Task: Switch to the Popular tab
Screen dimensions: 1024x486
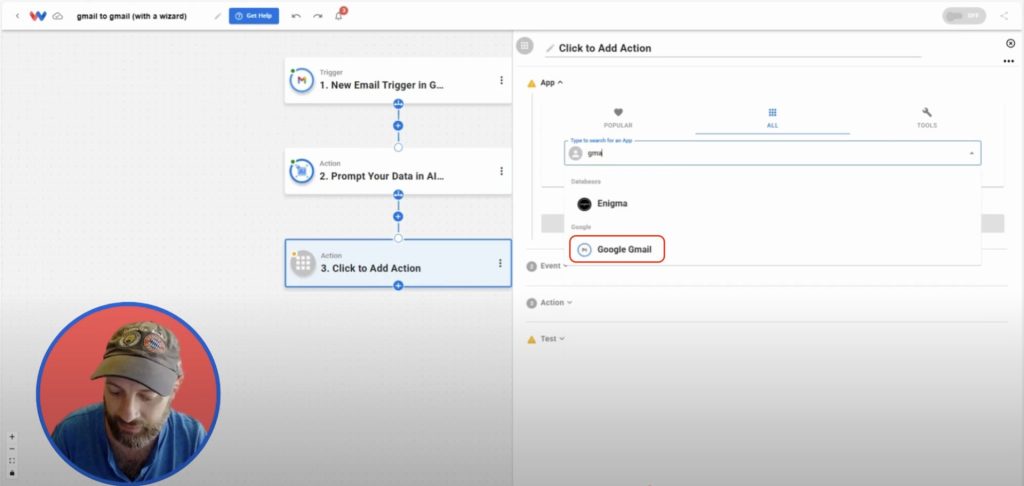Action: coord(618,118)
